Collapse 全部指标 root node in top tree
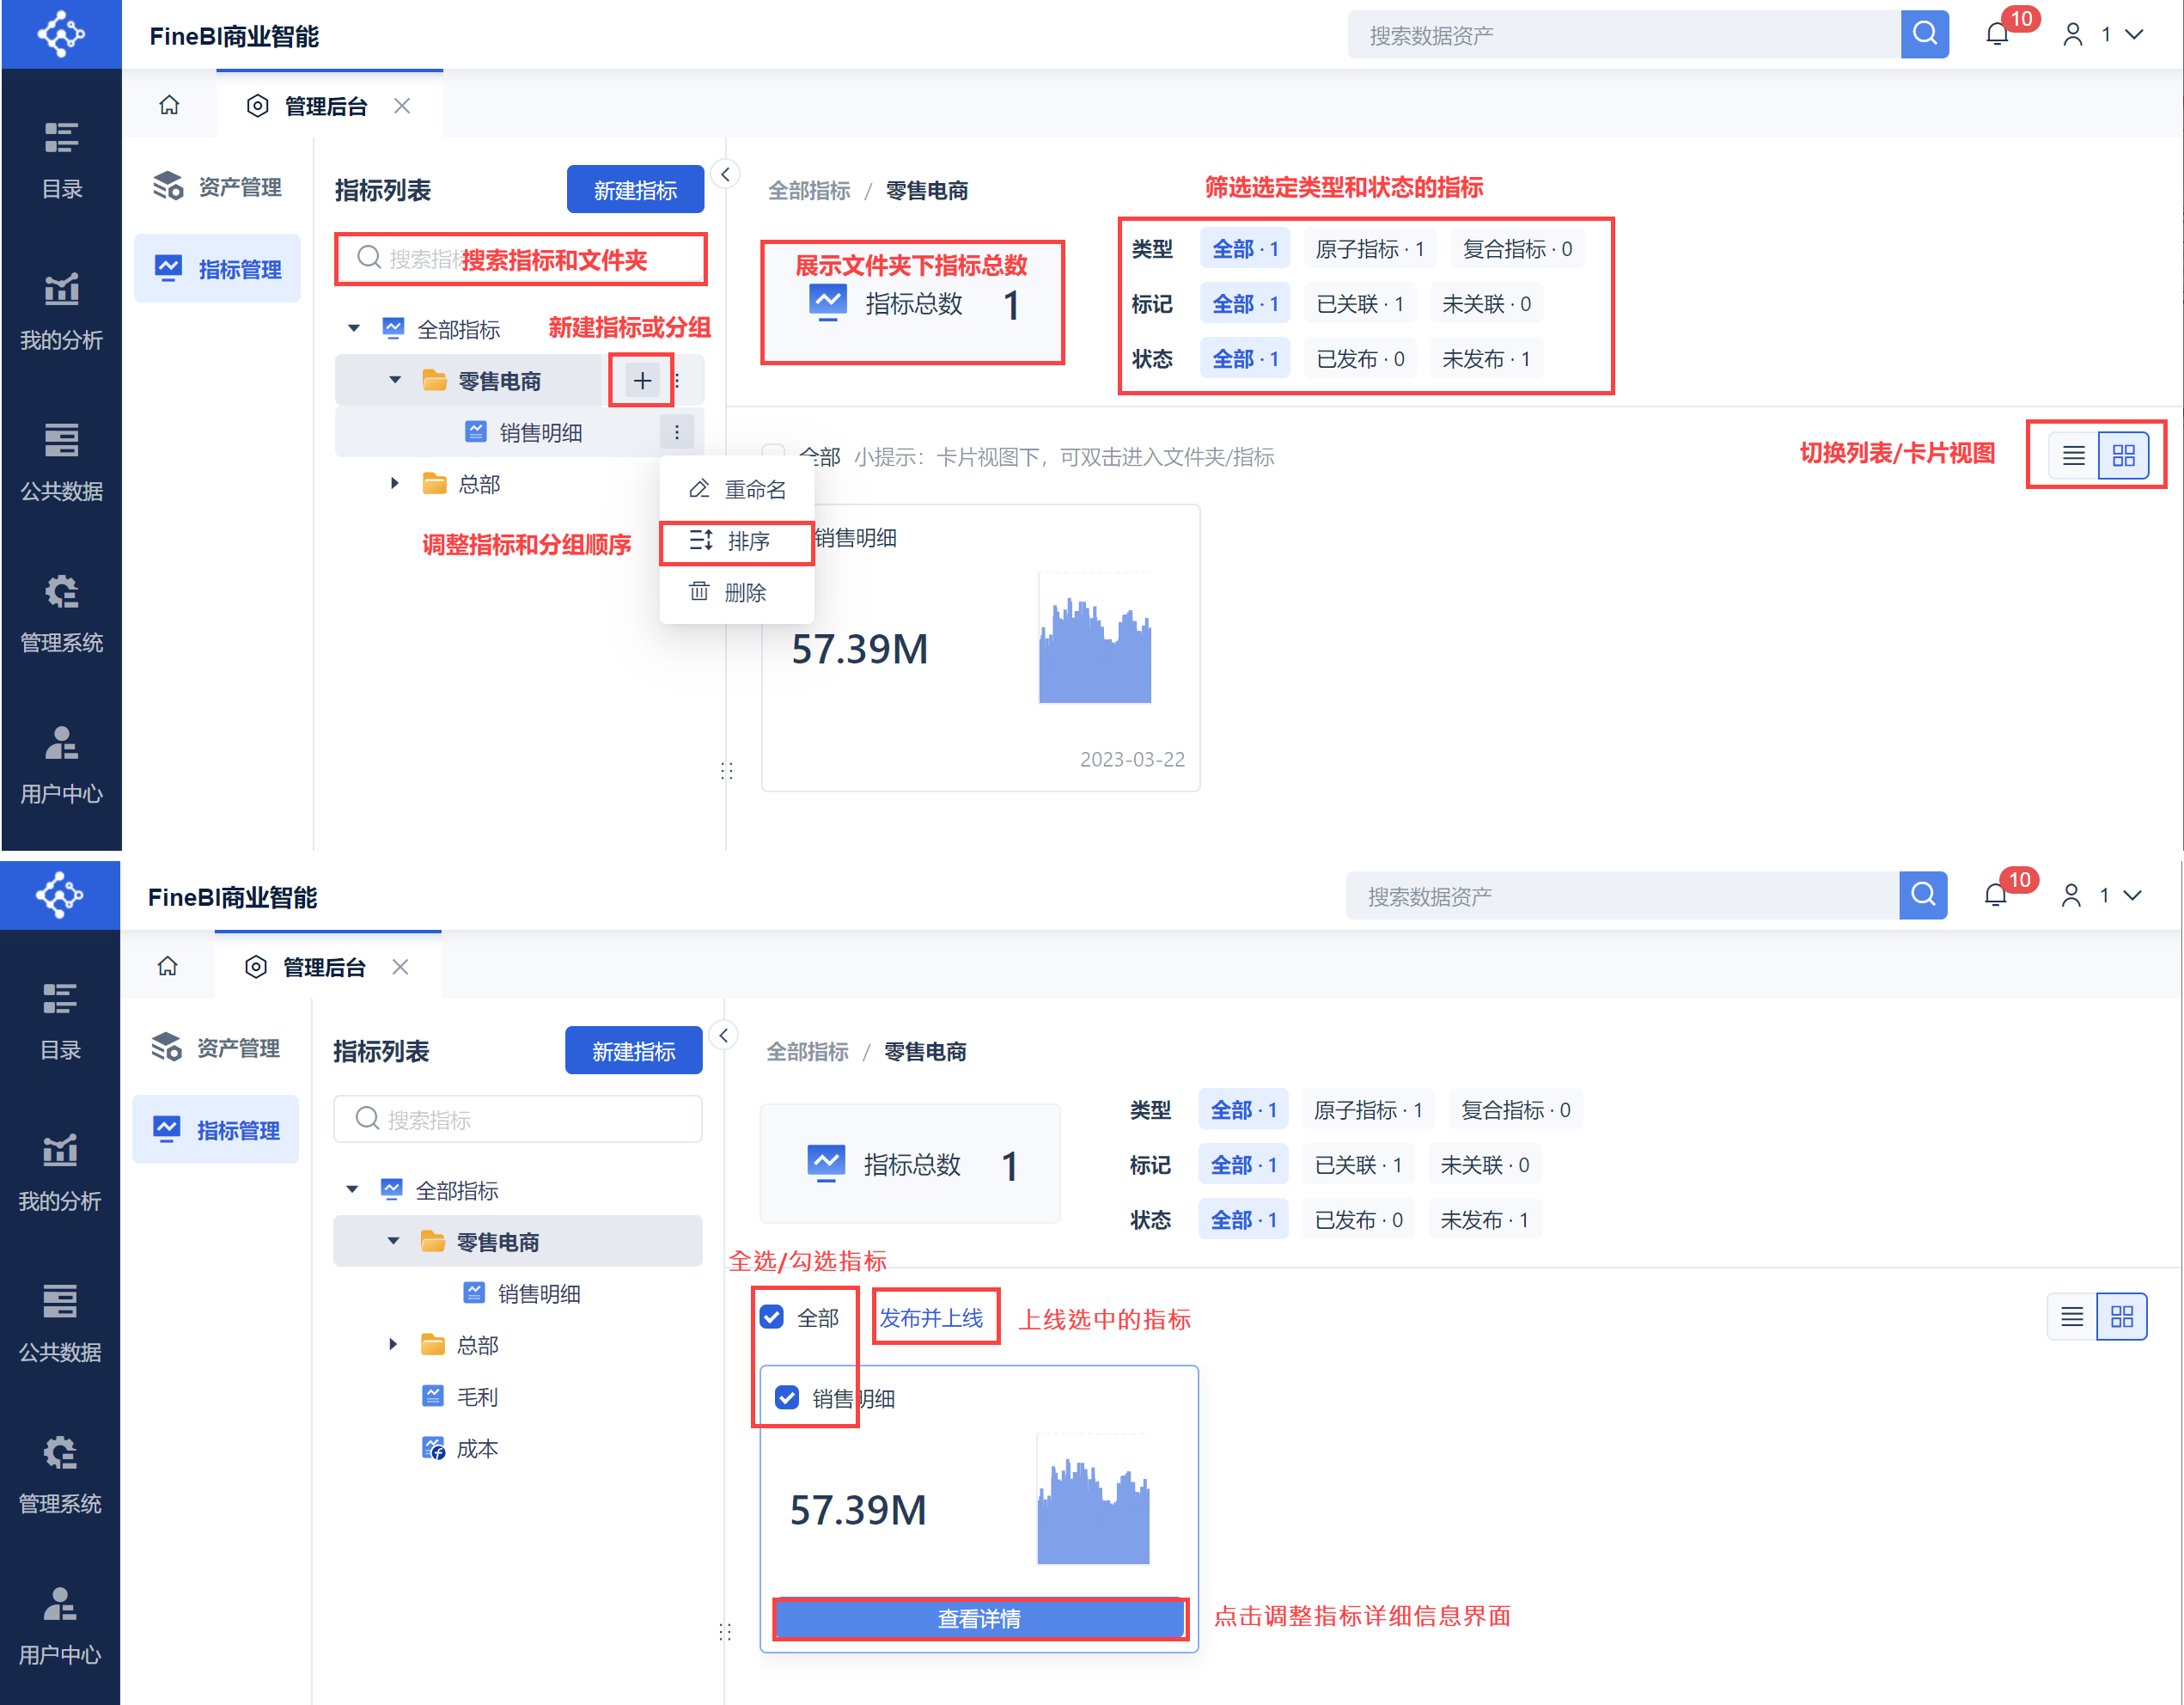The image size is (2184, 1705). [x=353, y=329]
